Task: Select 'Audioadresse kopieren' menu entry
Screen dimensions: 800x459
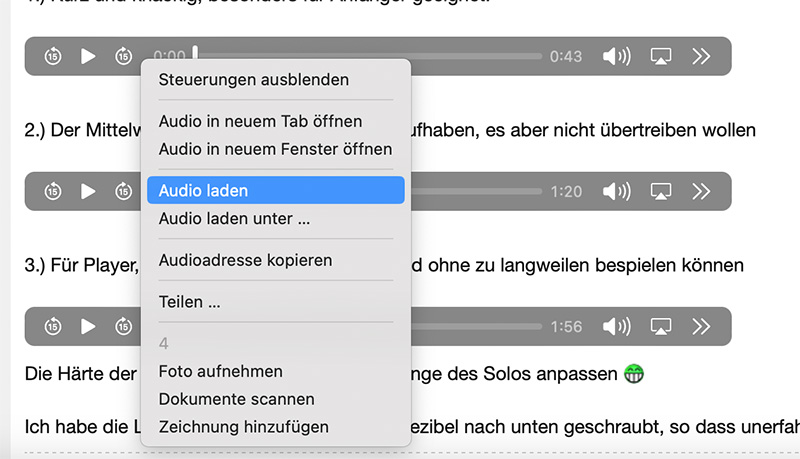Action: pyautogui.click(x=245, y=260)
